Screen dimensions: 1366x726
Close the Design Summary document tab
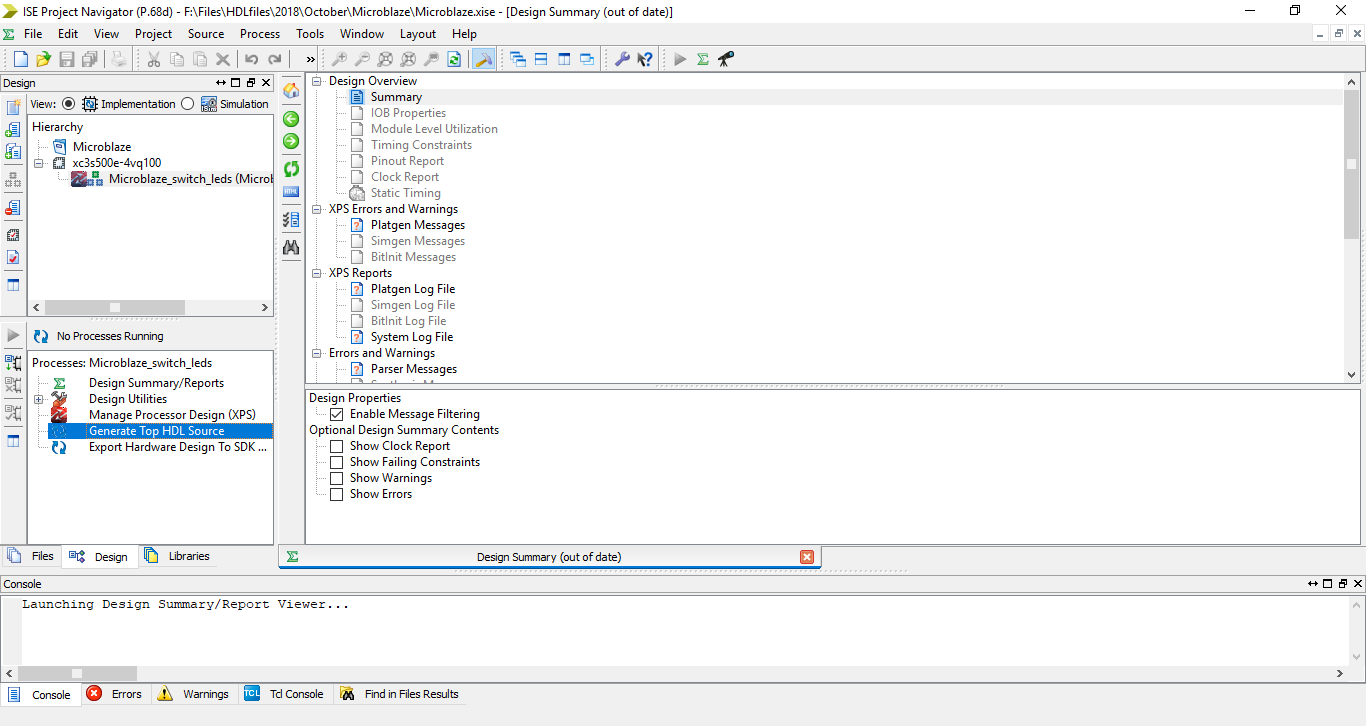(x=807, y=557)
